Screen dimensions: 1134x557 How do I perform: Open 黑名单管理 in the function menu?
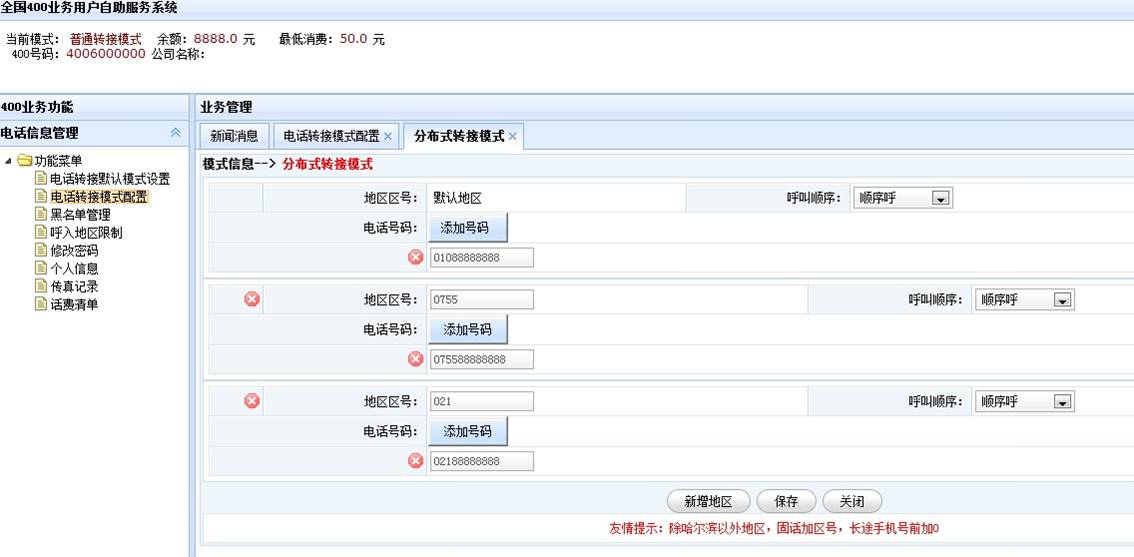pyautogui.click(x=80, y=215)
